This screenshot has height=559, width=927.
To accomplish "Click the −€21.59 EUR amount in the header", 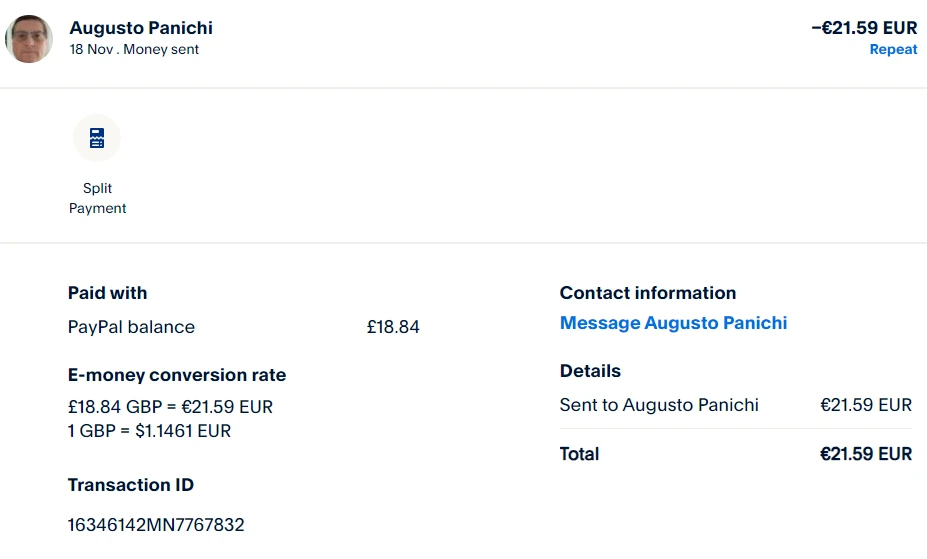I will click(863, 28).
